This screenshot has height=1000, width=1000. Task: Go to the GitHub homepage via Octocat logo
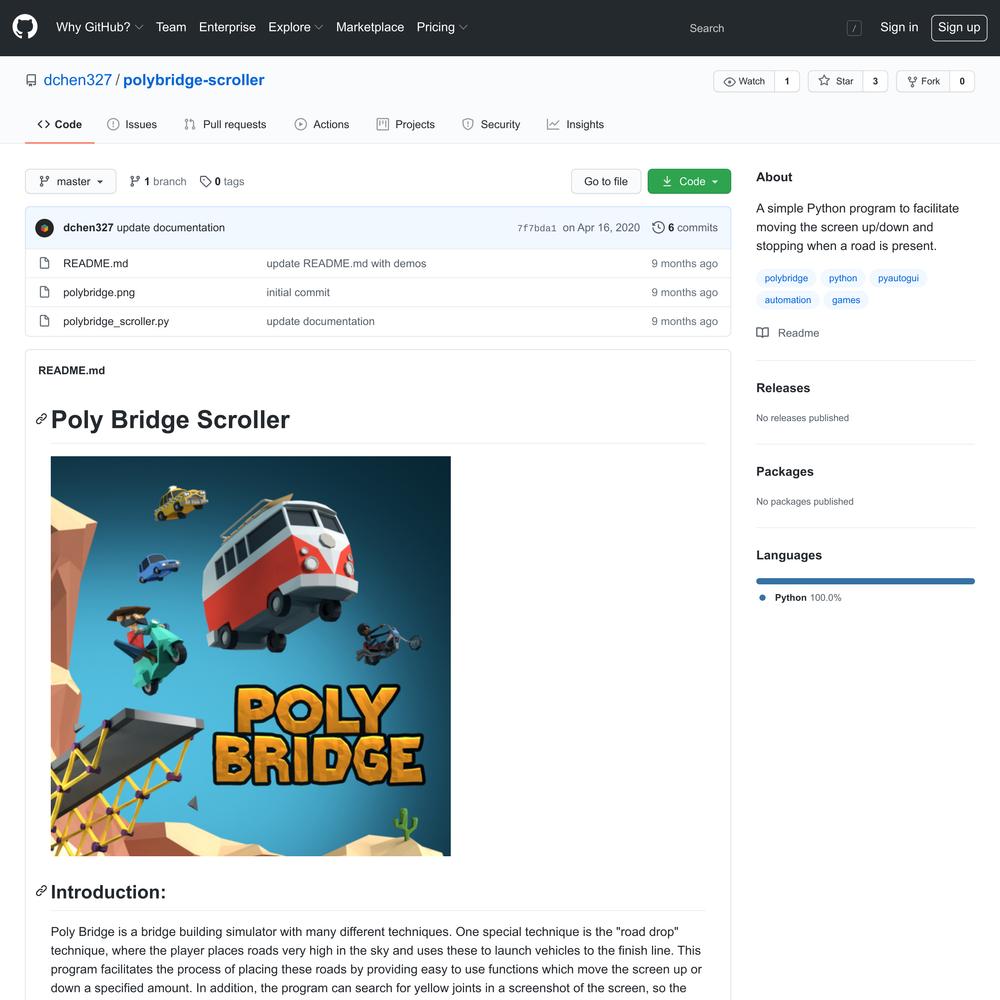(x=25, y=27)
